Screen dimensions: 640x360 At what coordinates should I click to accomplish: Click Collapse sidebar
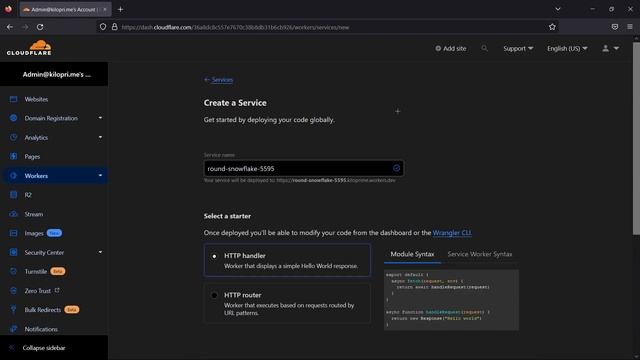tap(44, 348)
